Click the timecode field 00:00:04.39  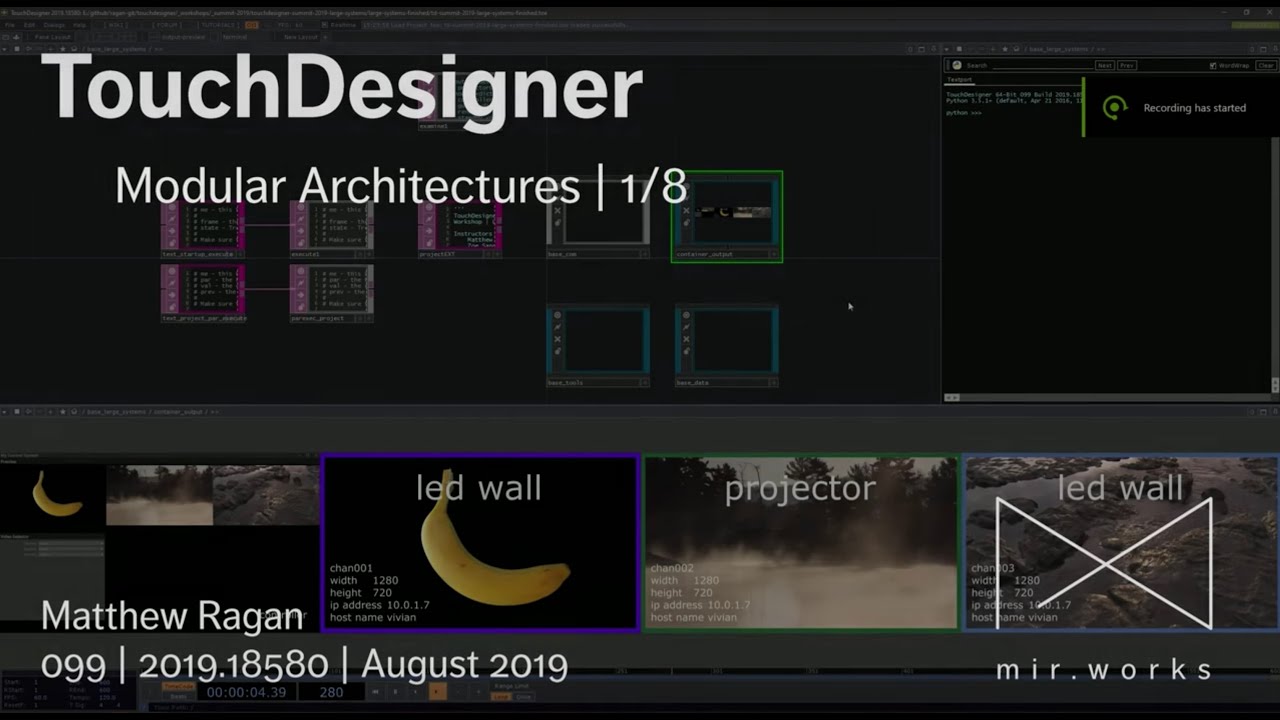[x=246, y=692]
